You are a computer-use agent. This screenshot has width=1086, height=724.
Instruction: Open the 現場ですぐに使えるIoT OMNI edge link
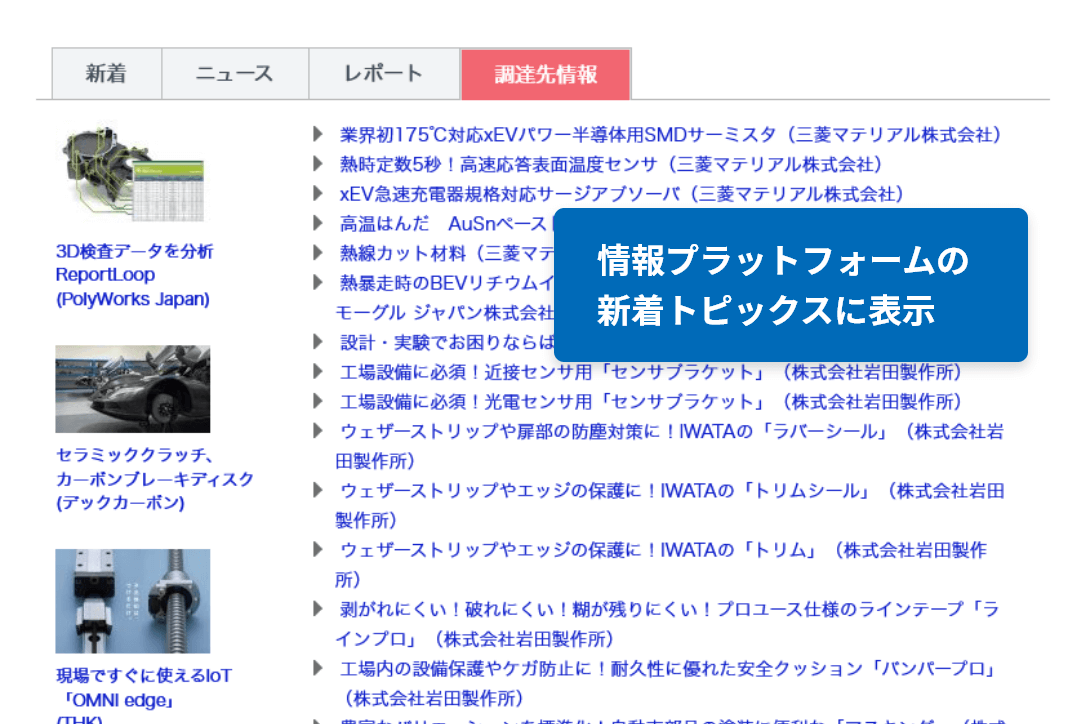point(144,695)
